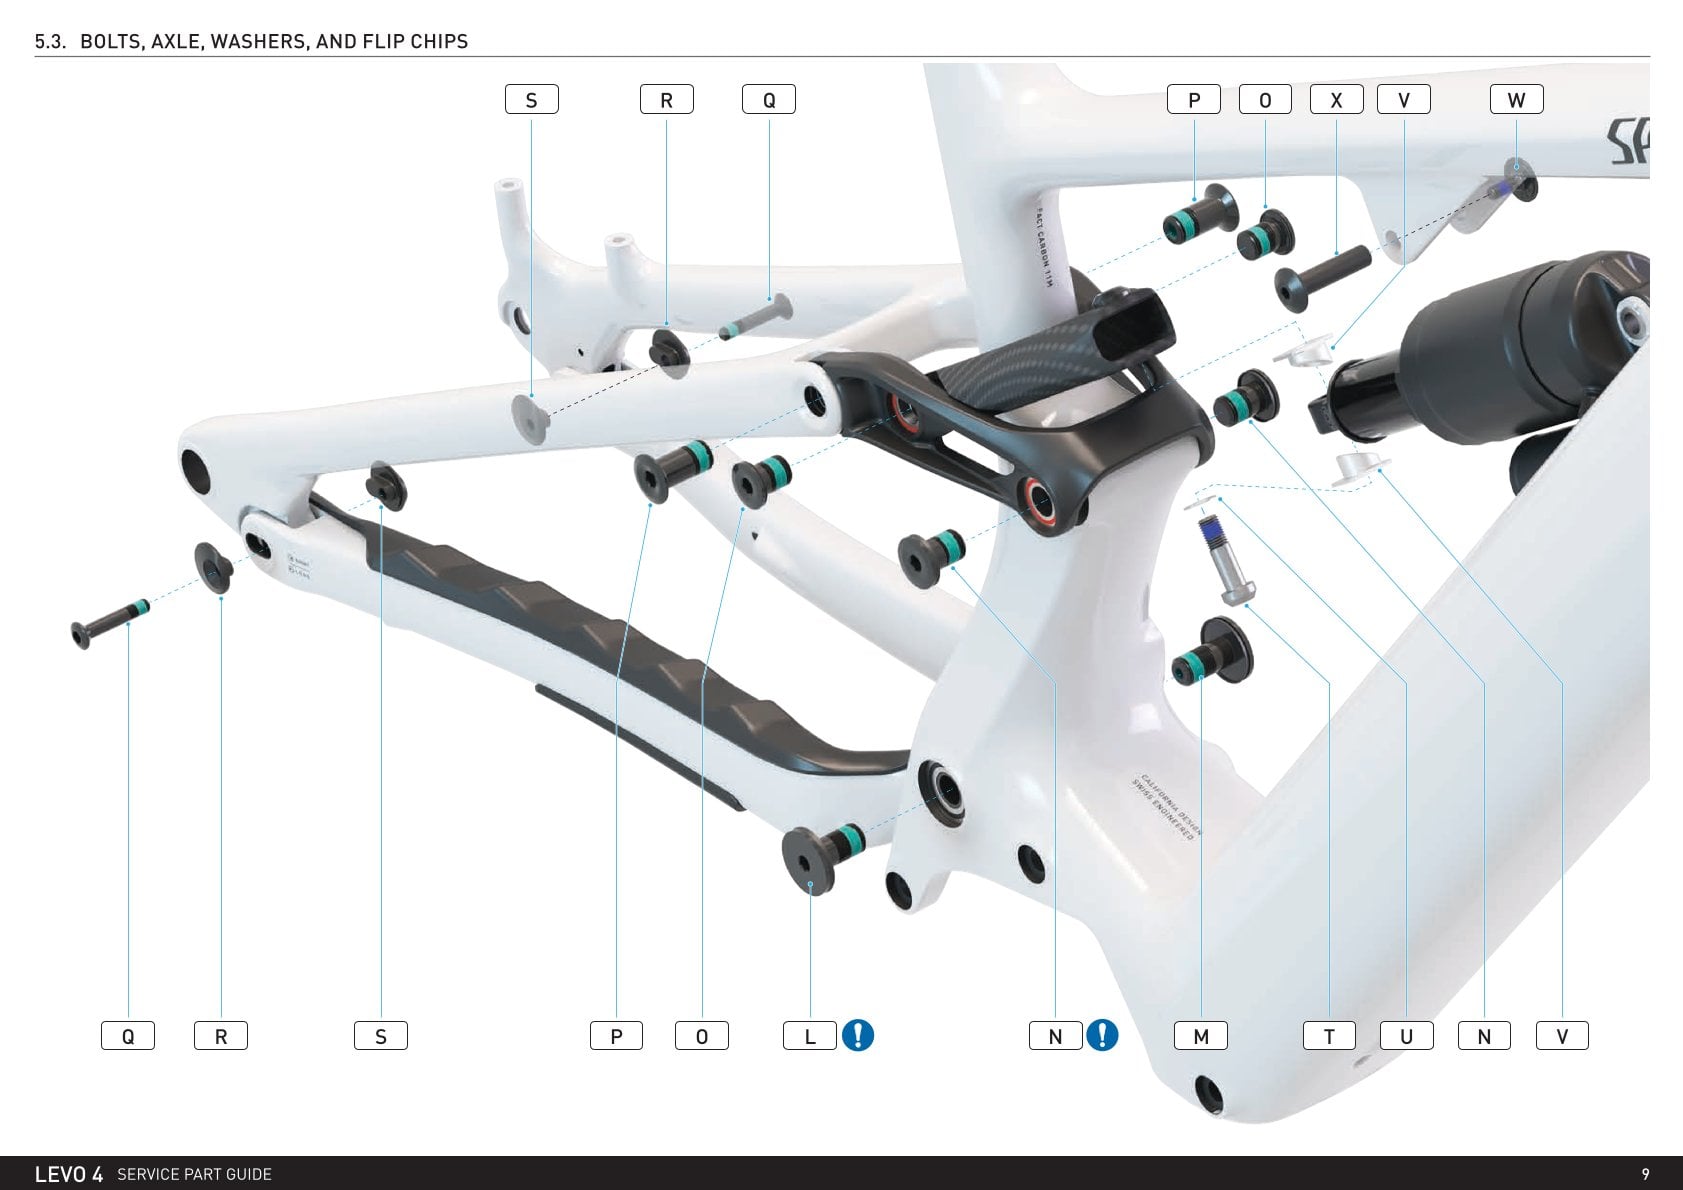Image resolution: width=1683 pixels, height=1190 pixels.
Task: Click the section heading 'BOLTS, AXLE, WASHERS, AND FLIP CHIPS'
Action: pyautogui.click(x=274, y=42)
